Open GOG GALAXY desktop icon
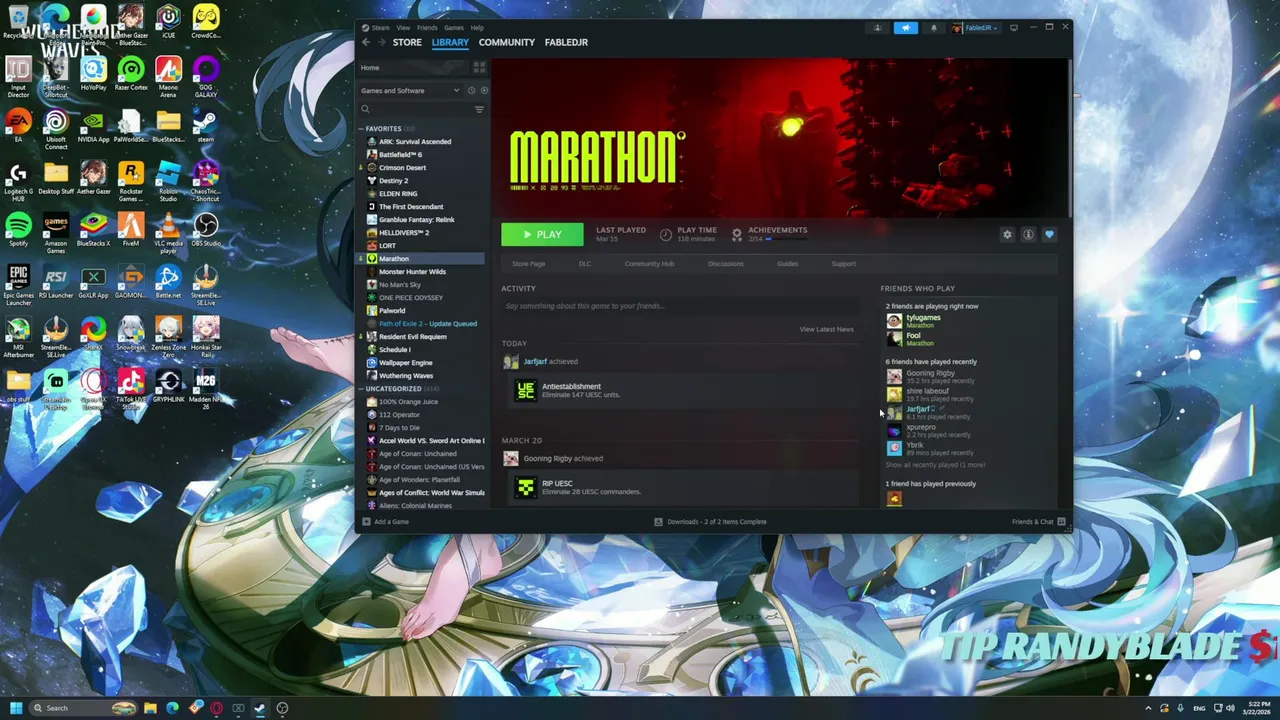 click(205, 76)
